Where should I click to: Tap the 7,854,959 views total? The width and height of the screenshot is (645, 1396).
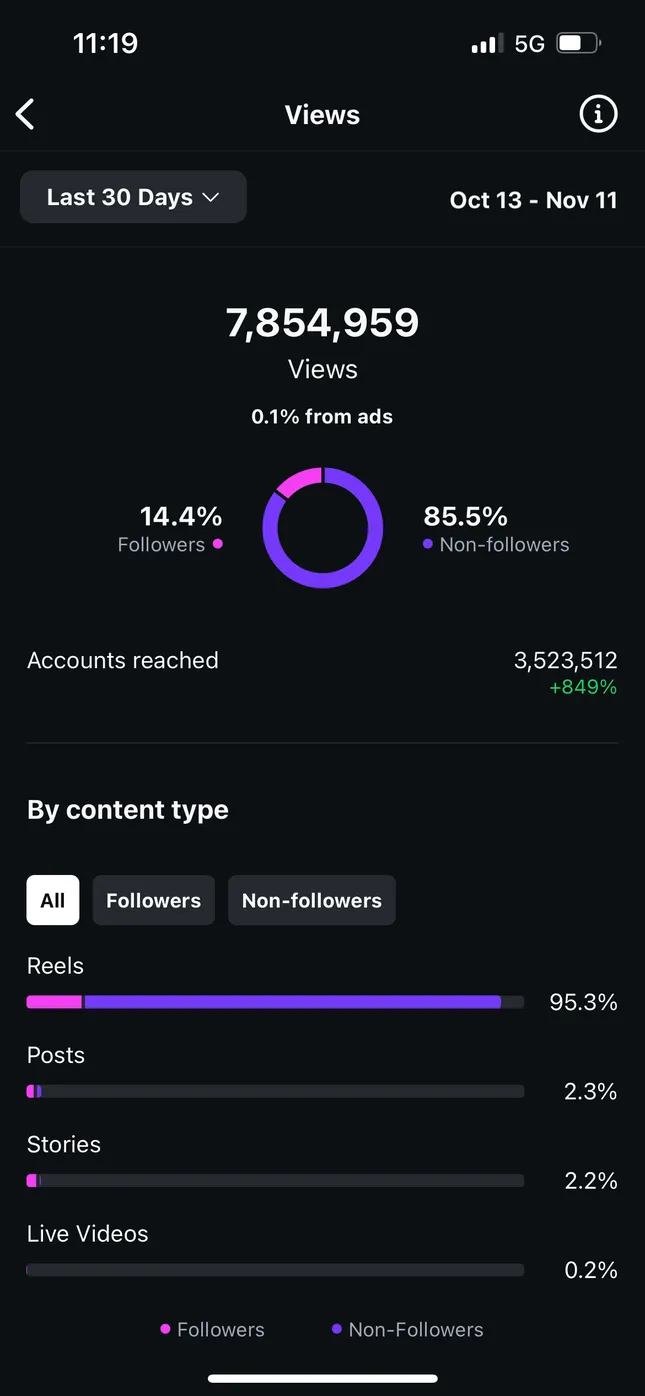tap(322, 323)
